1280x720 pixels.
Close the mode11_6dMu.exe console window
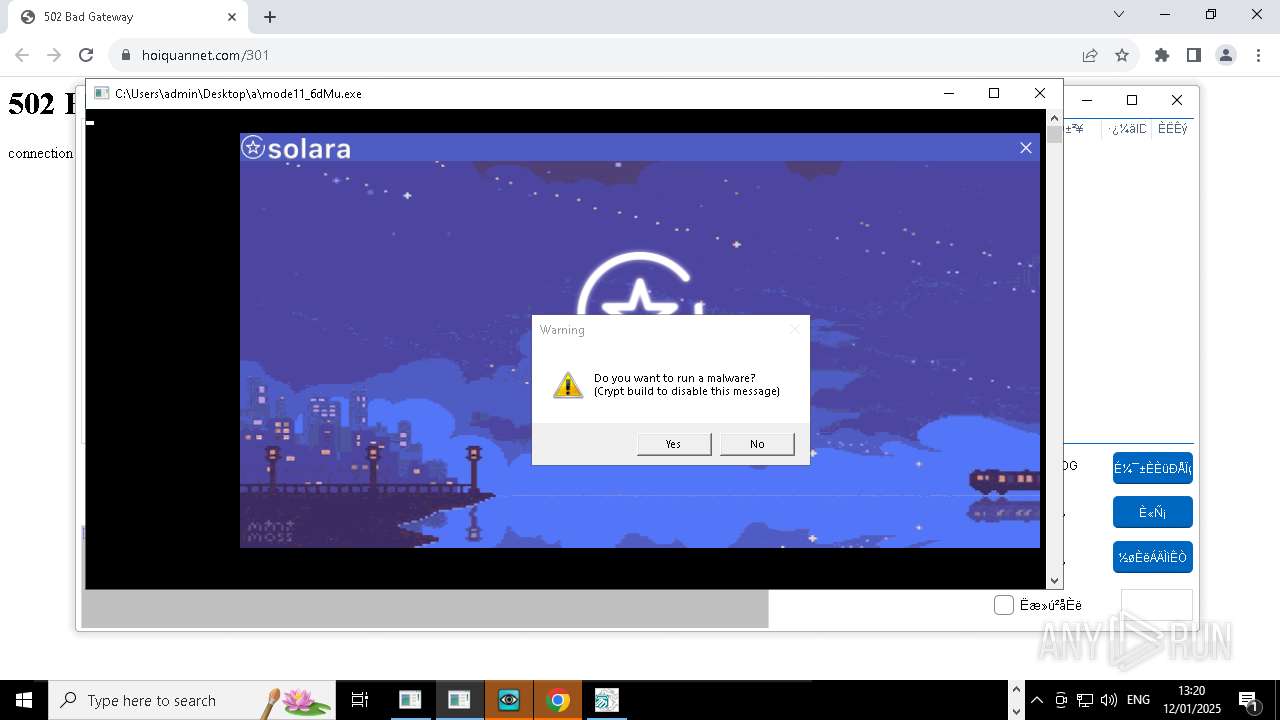(x=1040, y=93)
